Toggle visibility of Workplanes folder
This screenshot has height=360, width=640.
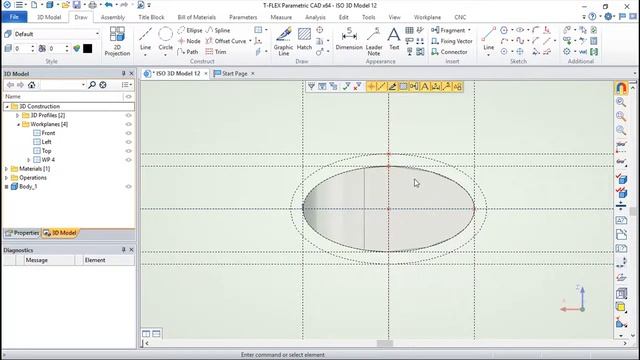129,124
